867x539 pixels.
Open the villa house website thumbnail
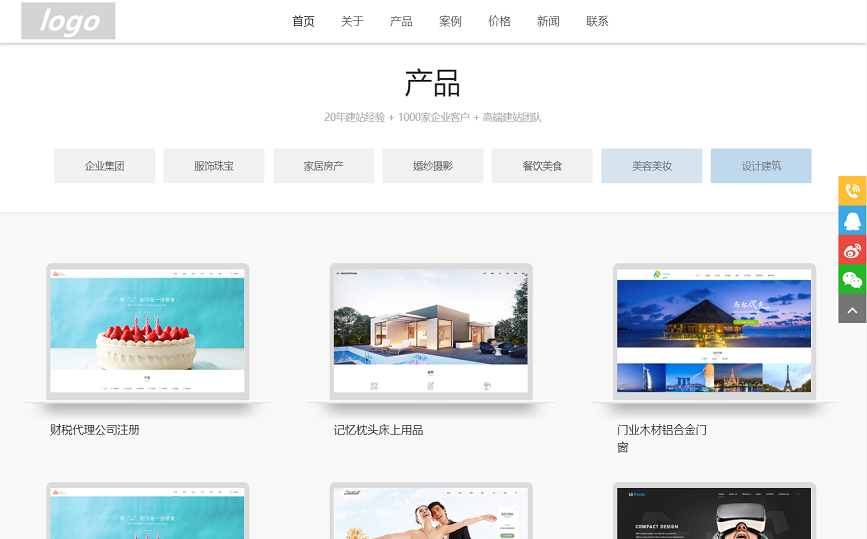(431, 332)
